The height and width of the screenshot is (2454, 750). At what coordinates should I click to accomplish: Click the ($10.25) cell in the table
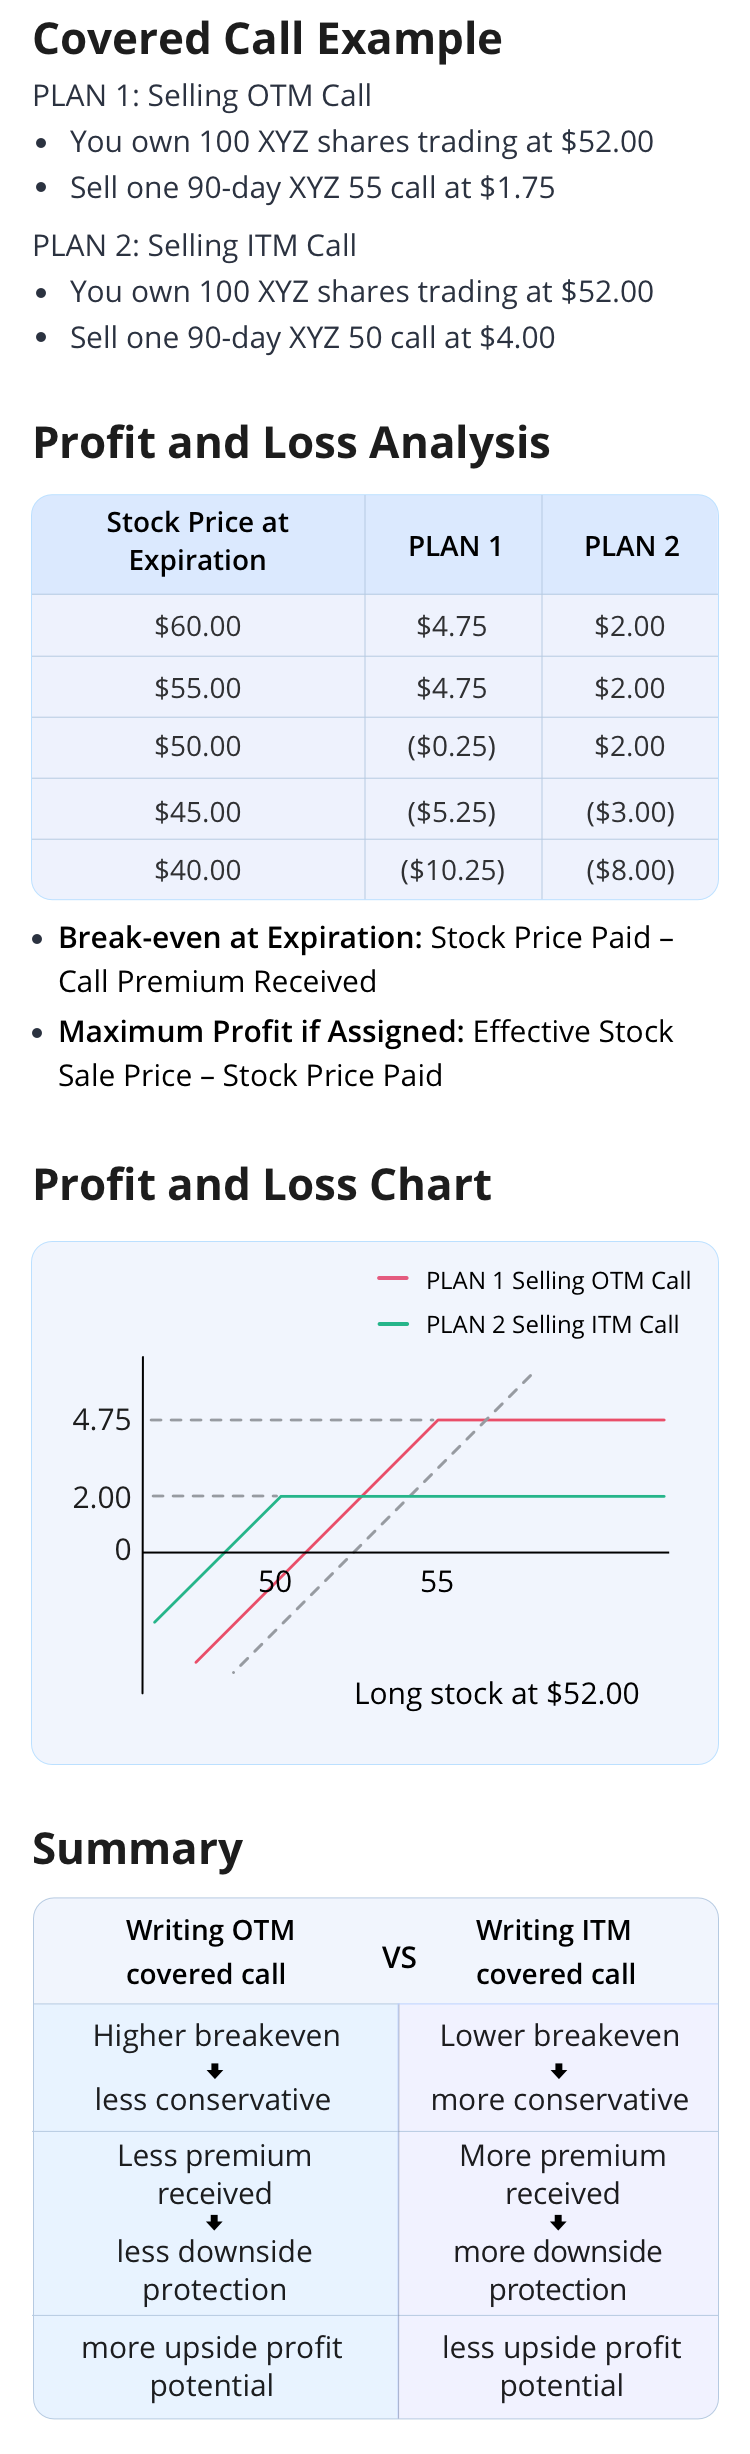(x=452, y=870)
